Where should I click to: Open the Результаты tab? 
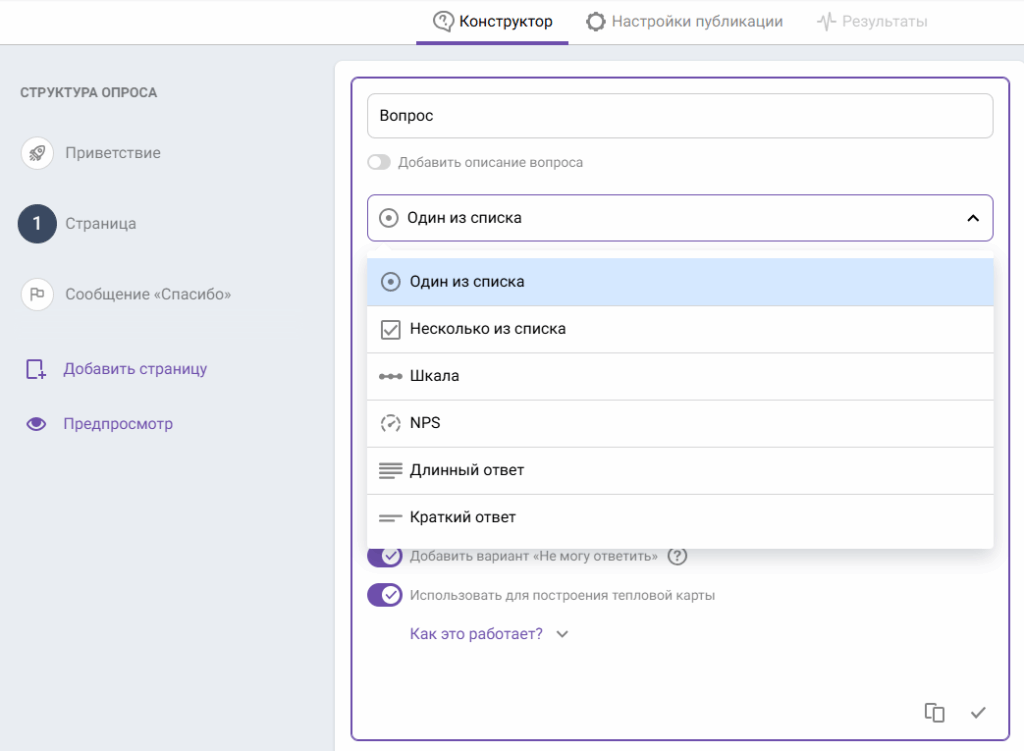[872, 21]
